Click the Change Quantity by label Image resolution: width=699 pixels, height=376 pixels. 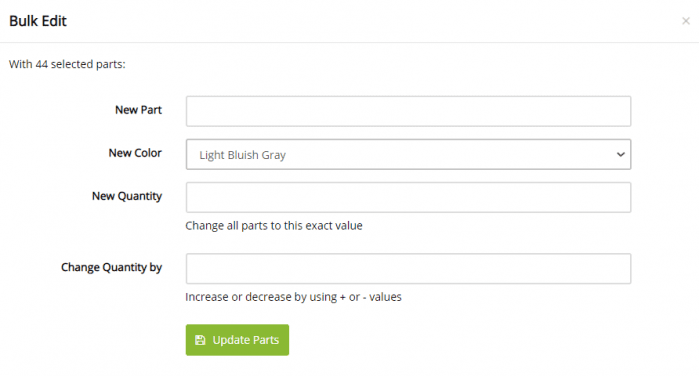click(111, 268)
